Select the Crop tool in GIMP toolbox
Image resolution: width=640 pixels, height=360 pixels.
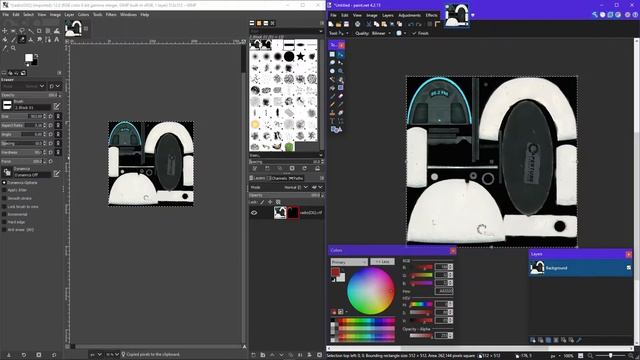pyautogui.click(x=39, y=31)
